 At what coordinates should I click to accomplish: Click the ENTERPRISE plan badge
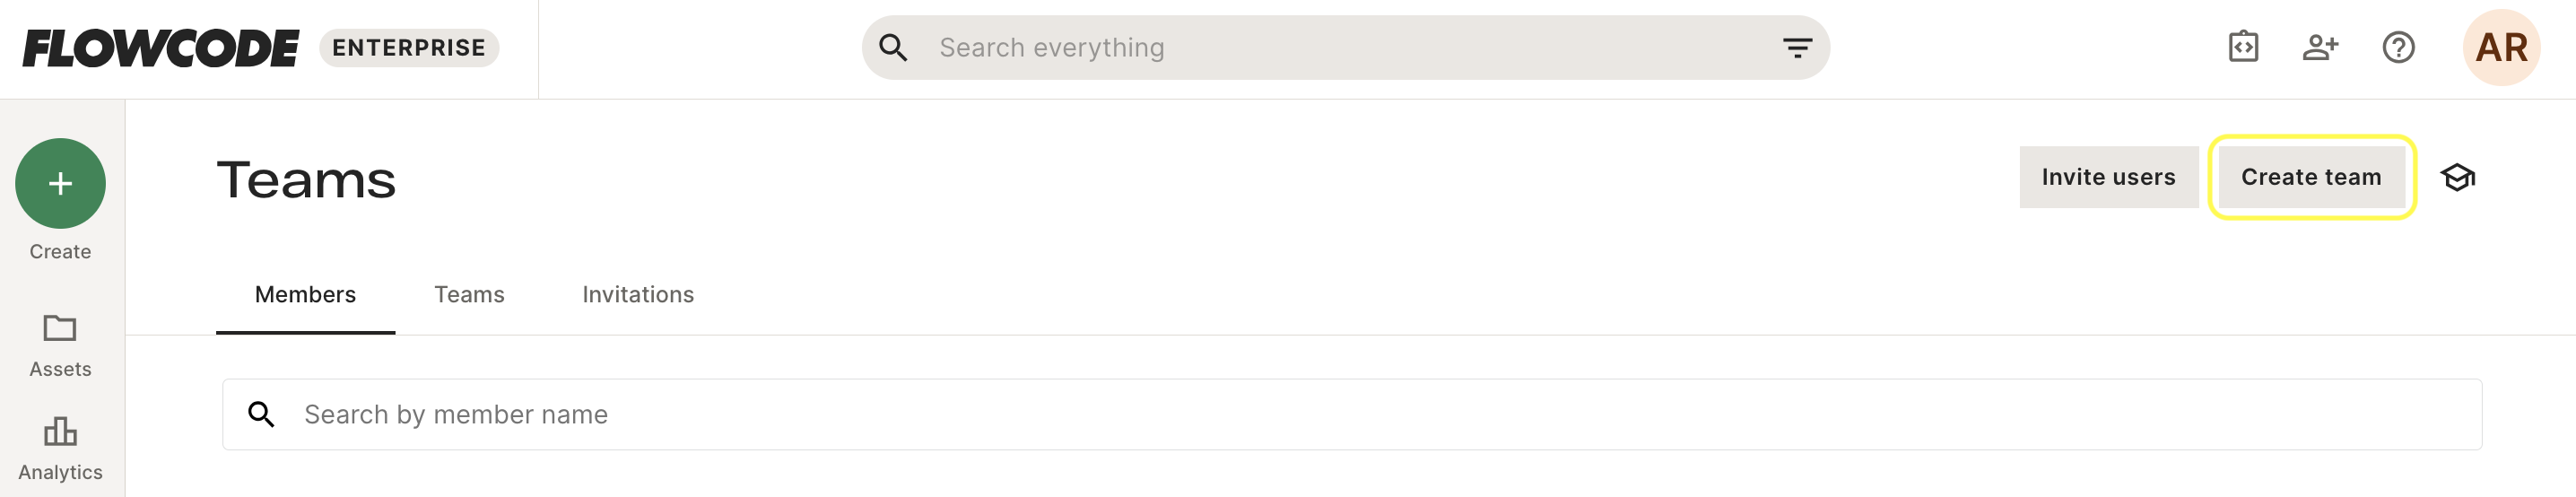(x=409, y=48)
